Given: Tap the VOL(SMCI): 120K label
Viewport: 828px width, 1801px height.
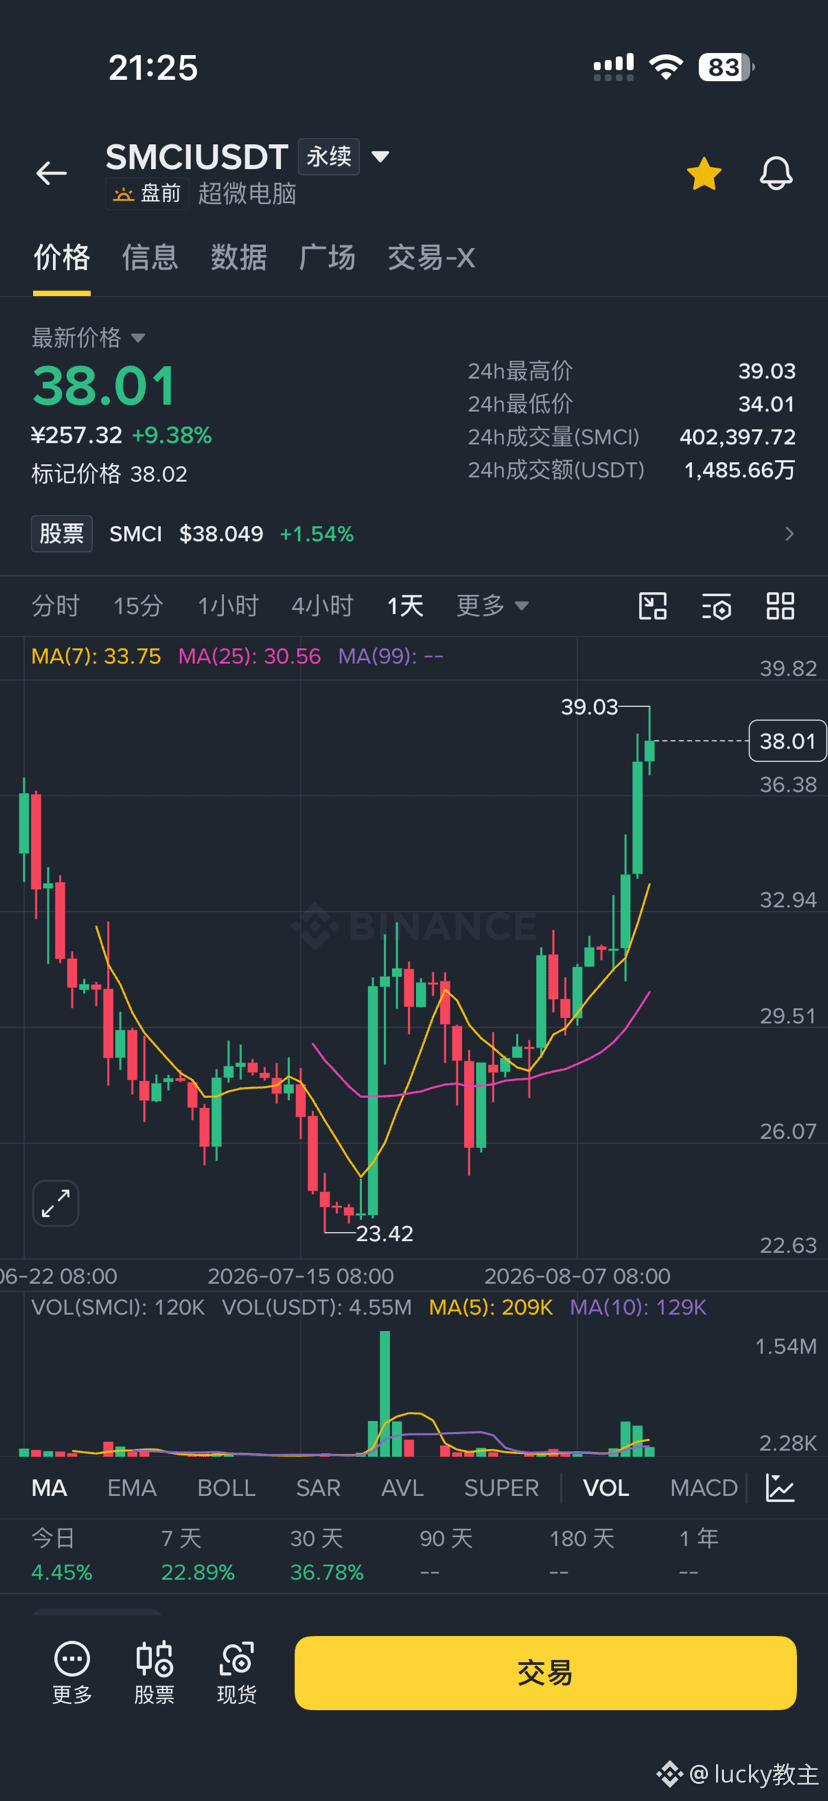Looking at the screenshot, I should point(118,1307).
